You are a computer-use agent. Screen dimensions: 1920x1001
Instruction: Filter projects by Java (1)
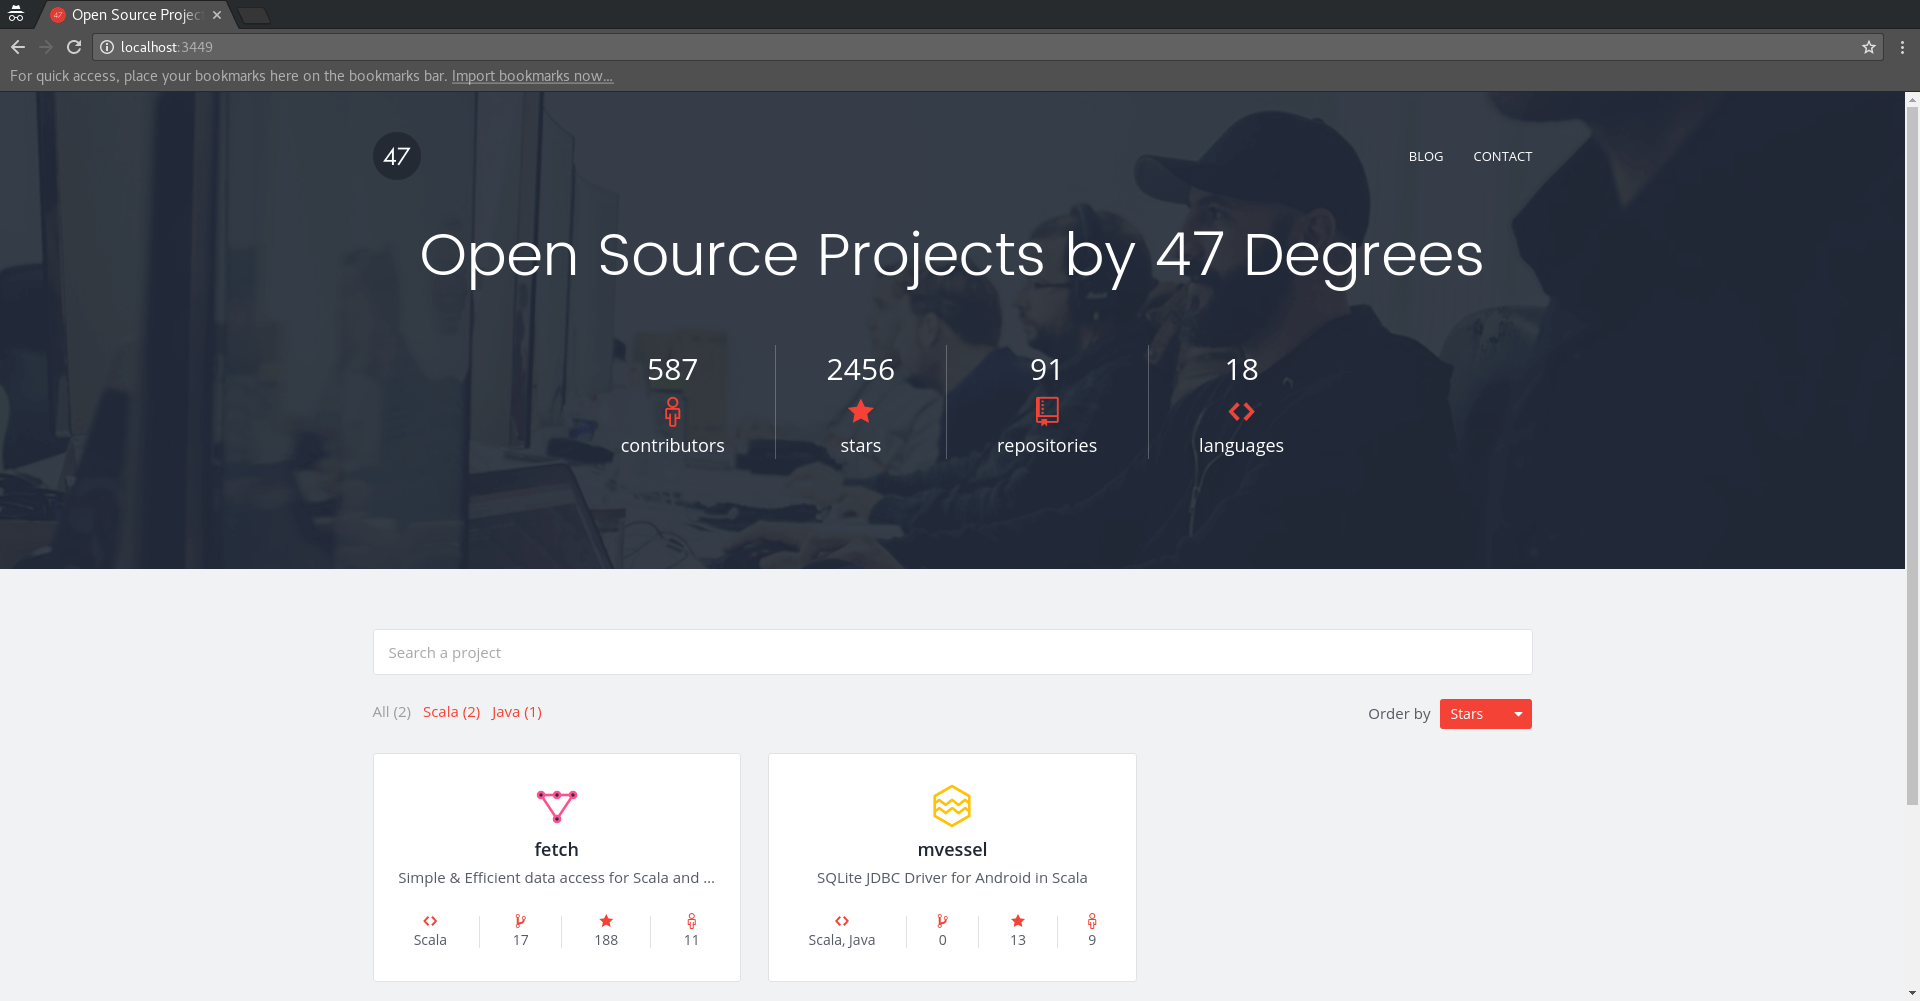pyautogui.click(x=517, y=712)
